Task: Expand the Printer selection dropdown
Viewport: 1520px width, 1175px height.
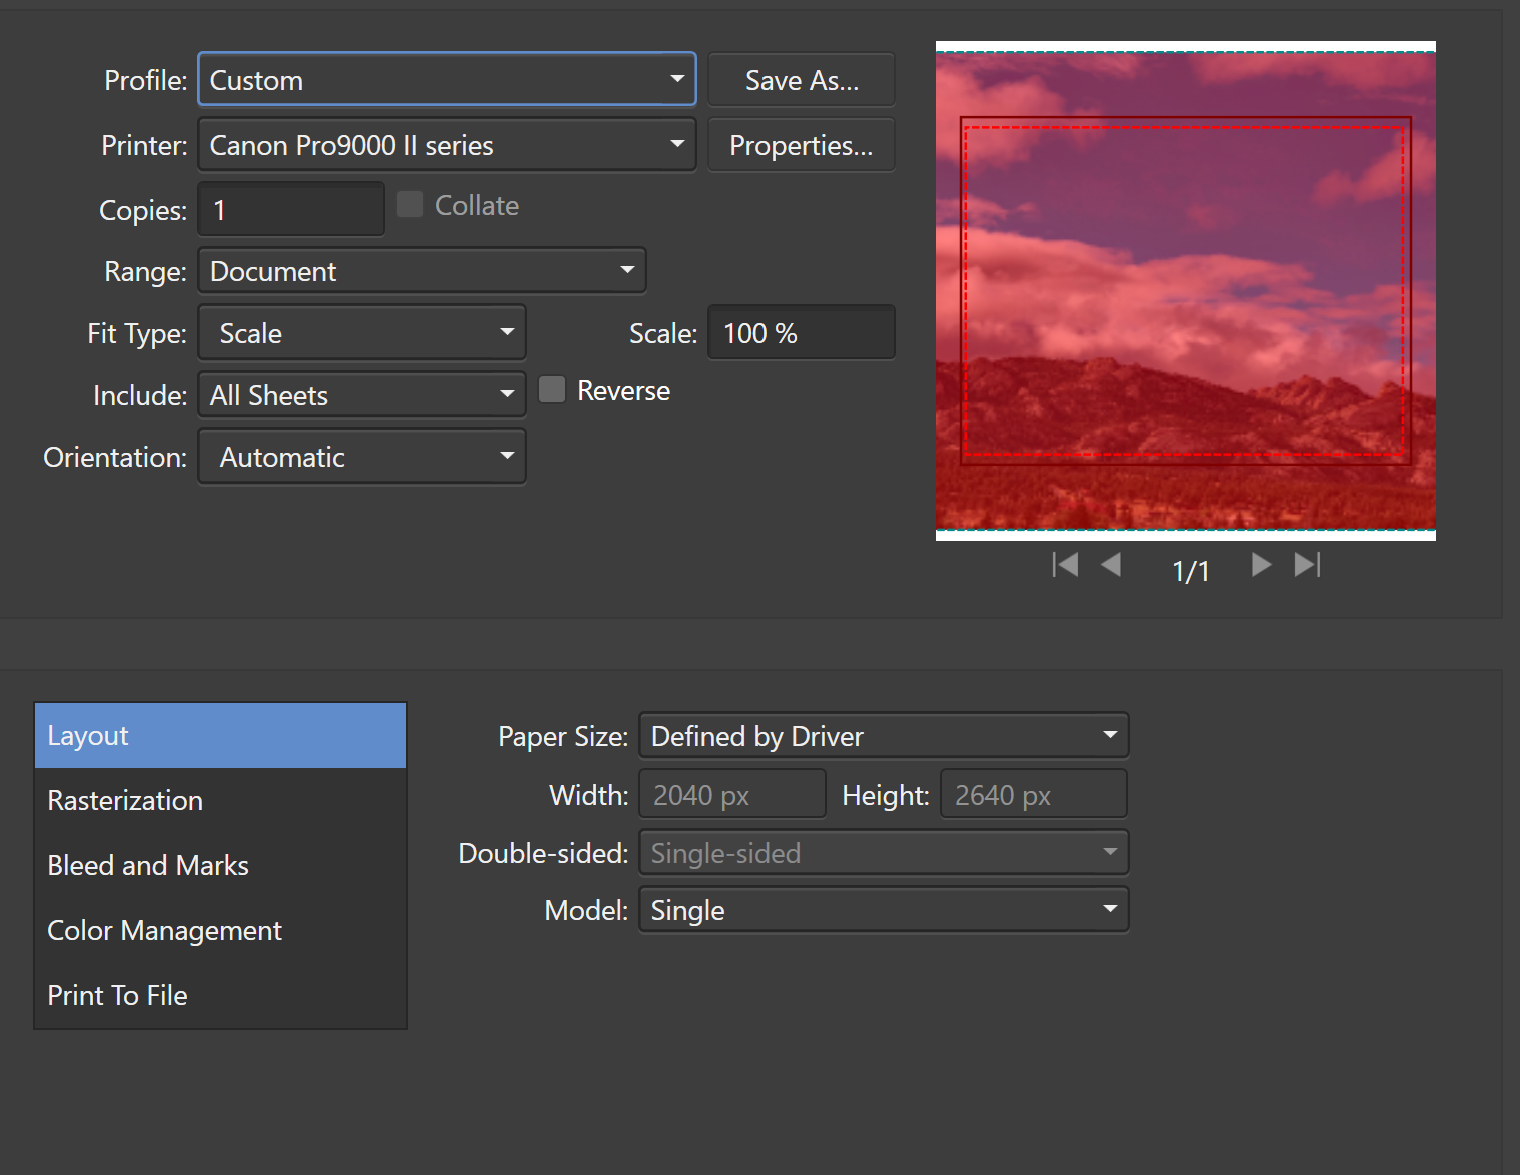Action: 446,145
